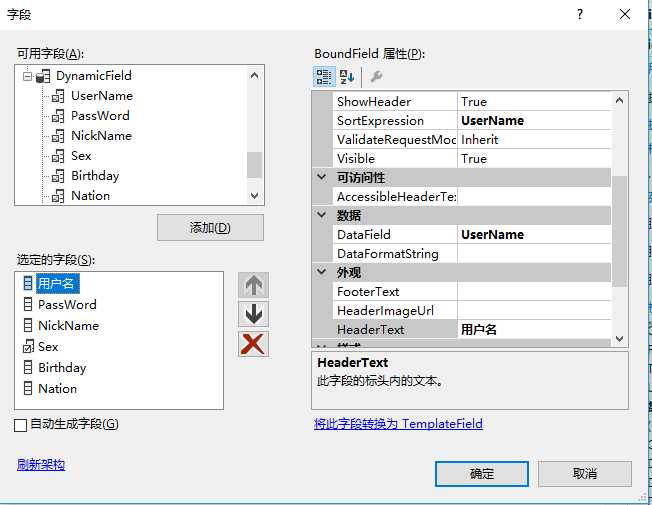The image size is (652, 505).
Task: Open Property Pages wrench icon
Action: 376,77
